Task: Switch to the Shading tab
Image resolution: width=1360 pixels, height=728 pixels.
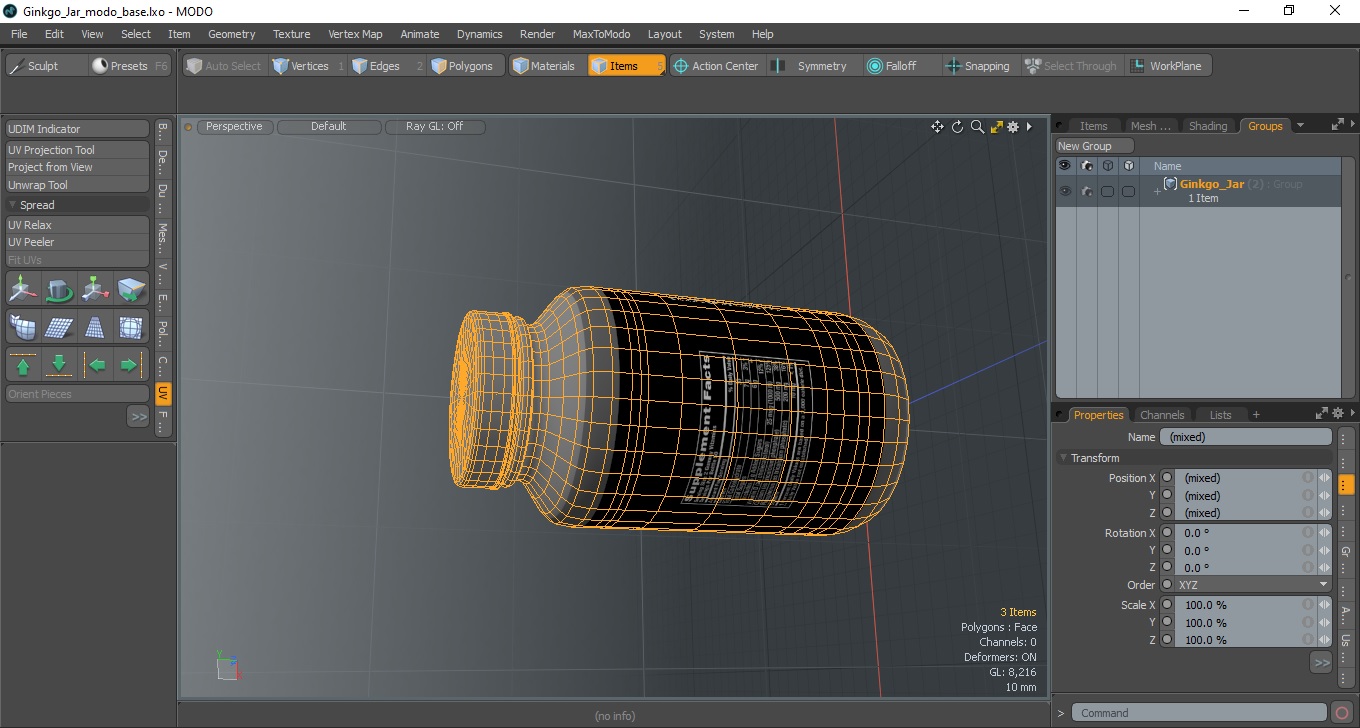Action: point(1207,126)
